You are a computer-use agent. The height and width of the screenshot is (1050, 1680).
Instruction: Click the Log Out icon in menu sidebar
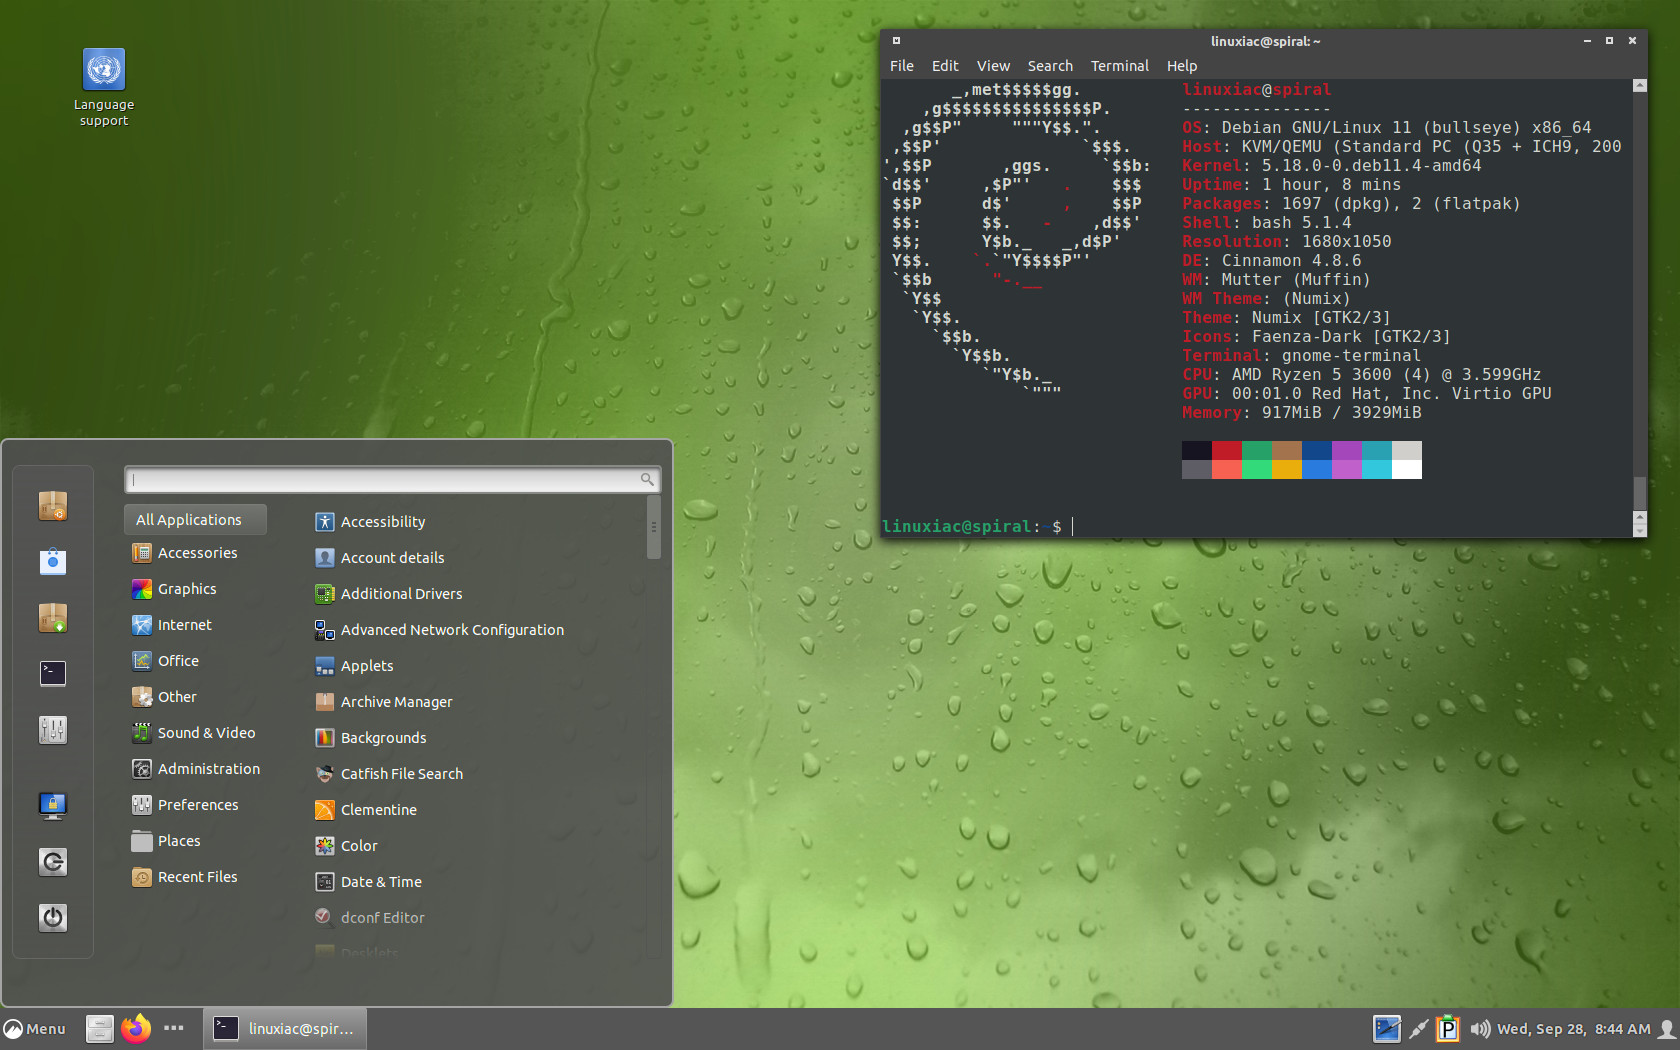coord(53,861)
